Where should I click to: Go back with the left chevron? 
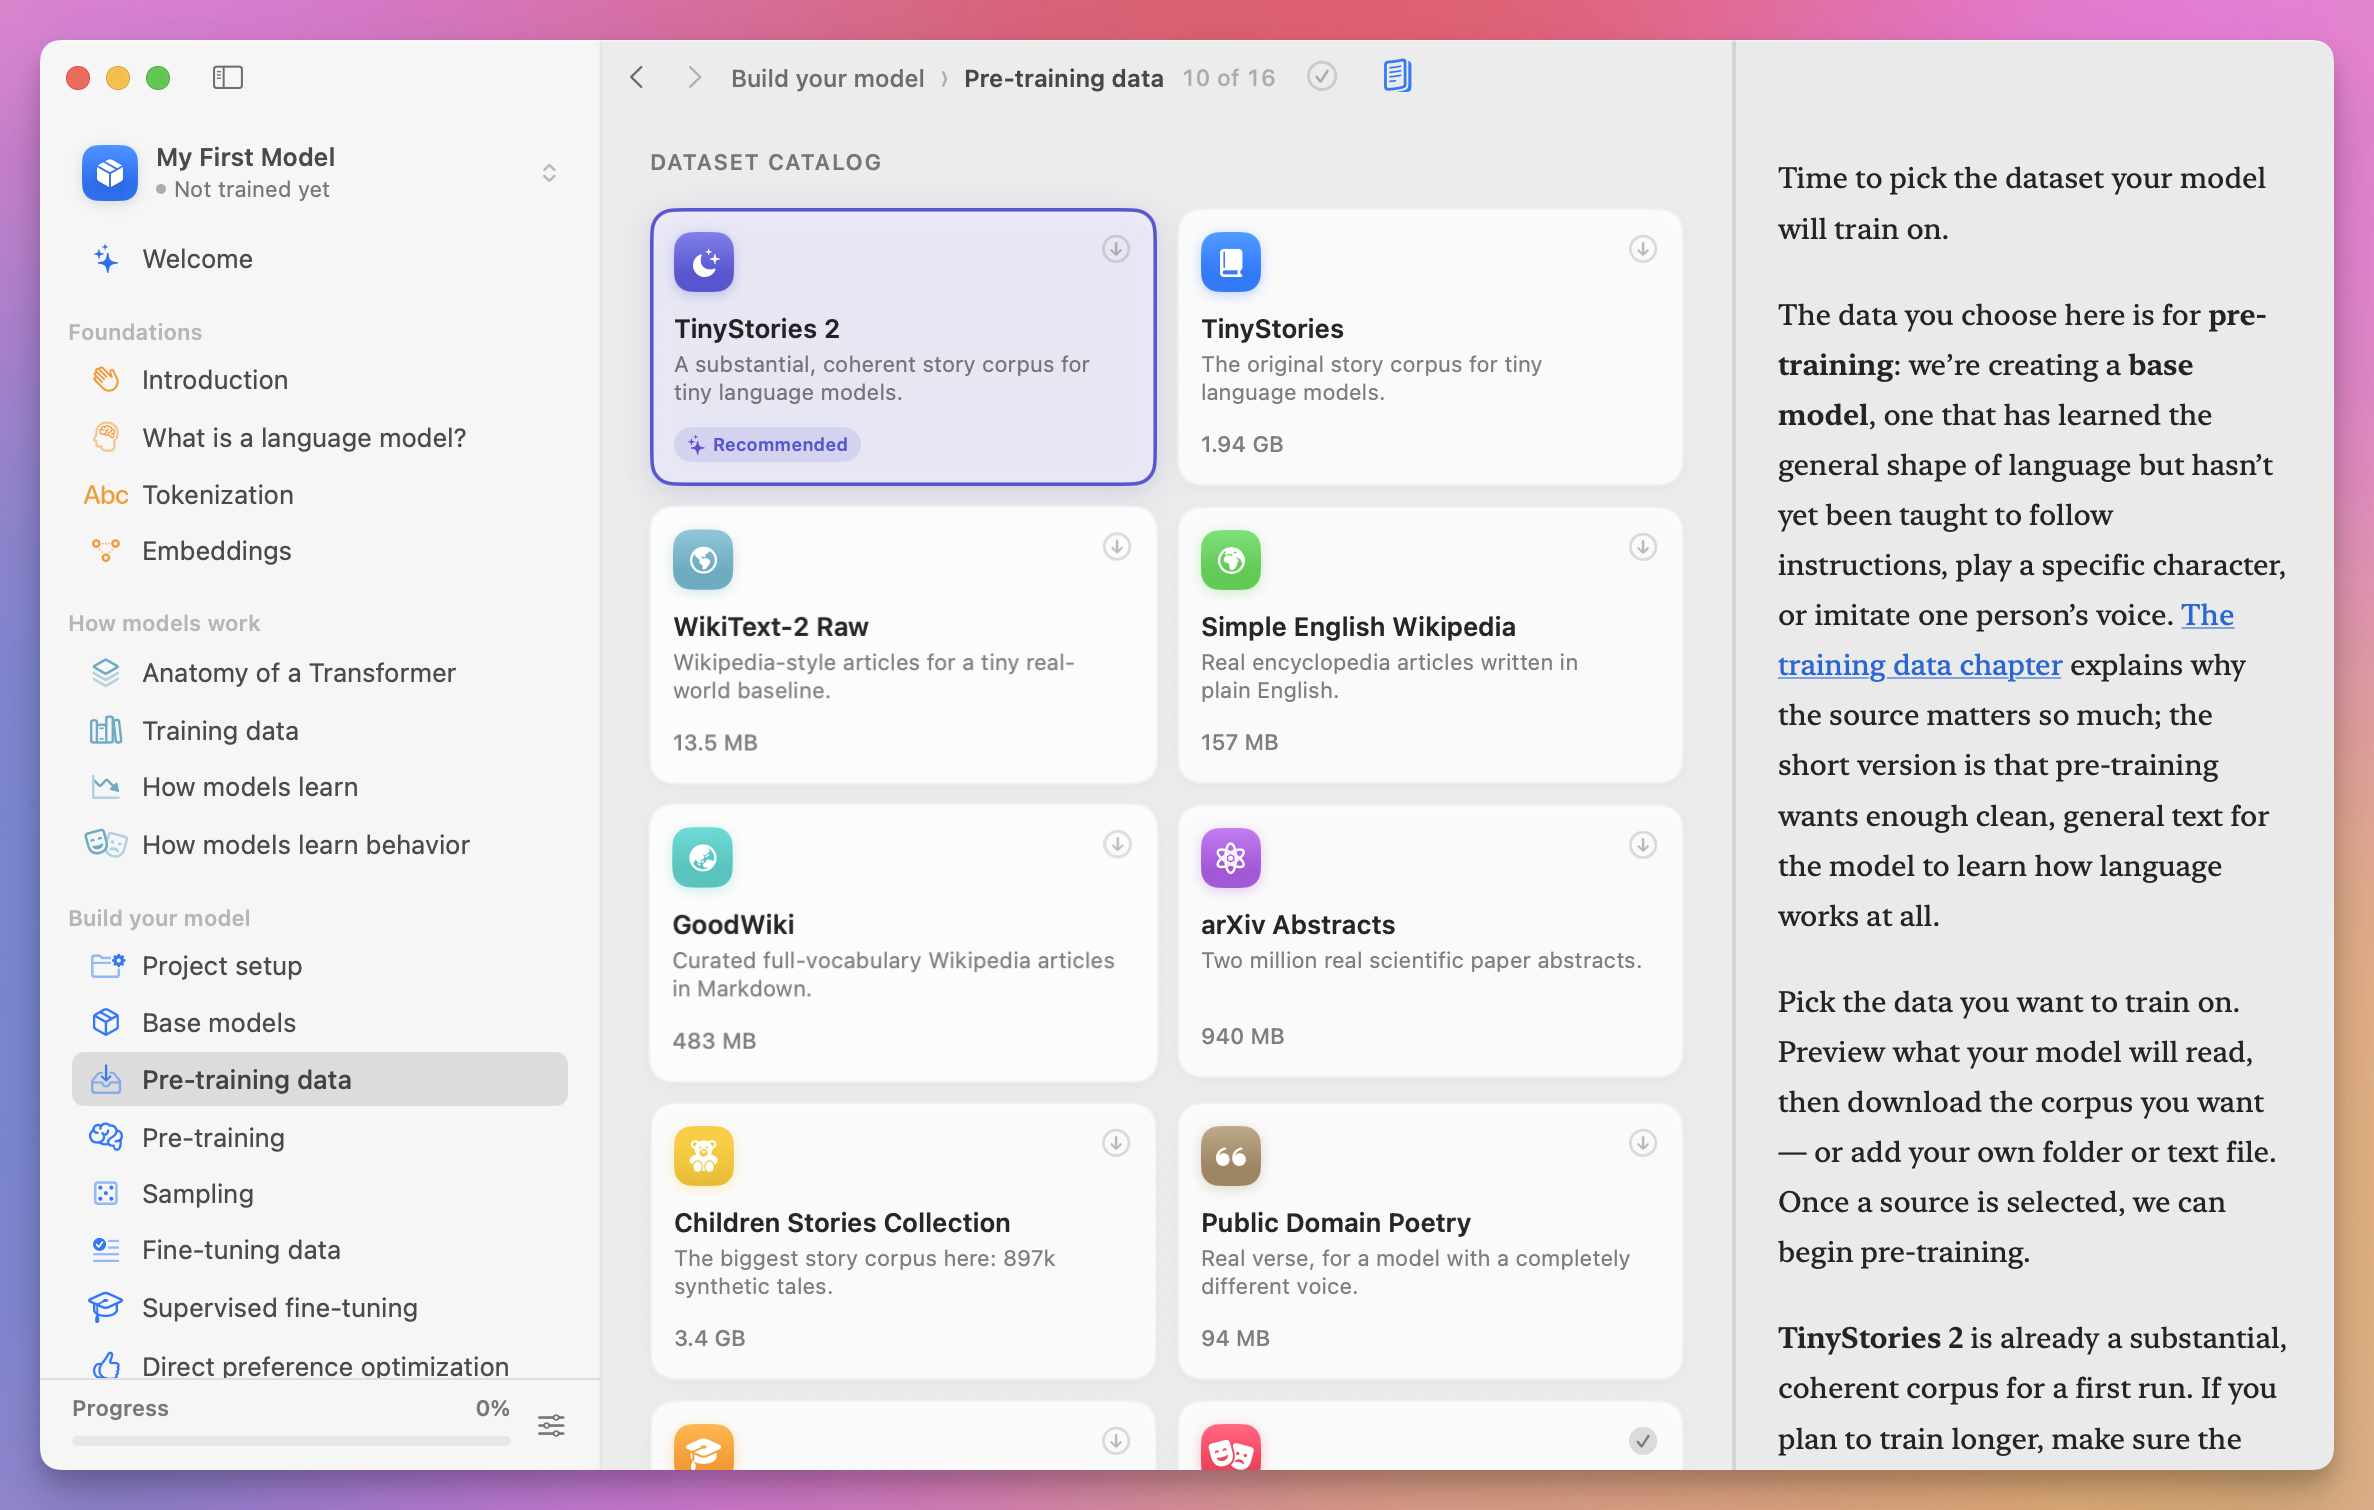coord(637,77)
